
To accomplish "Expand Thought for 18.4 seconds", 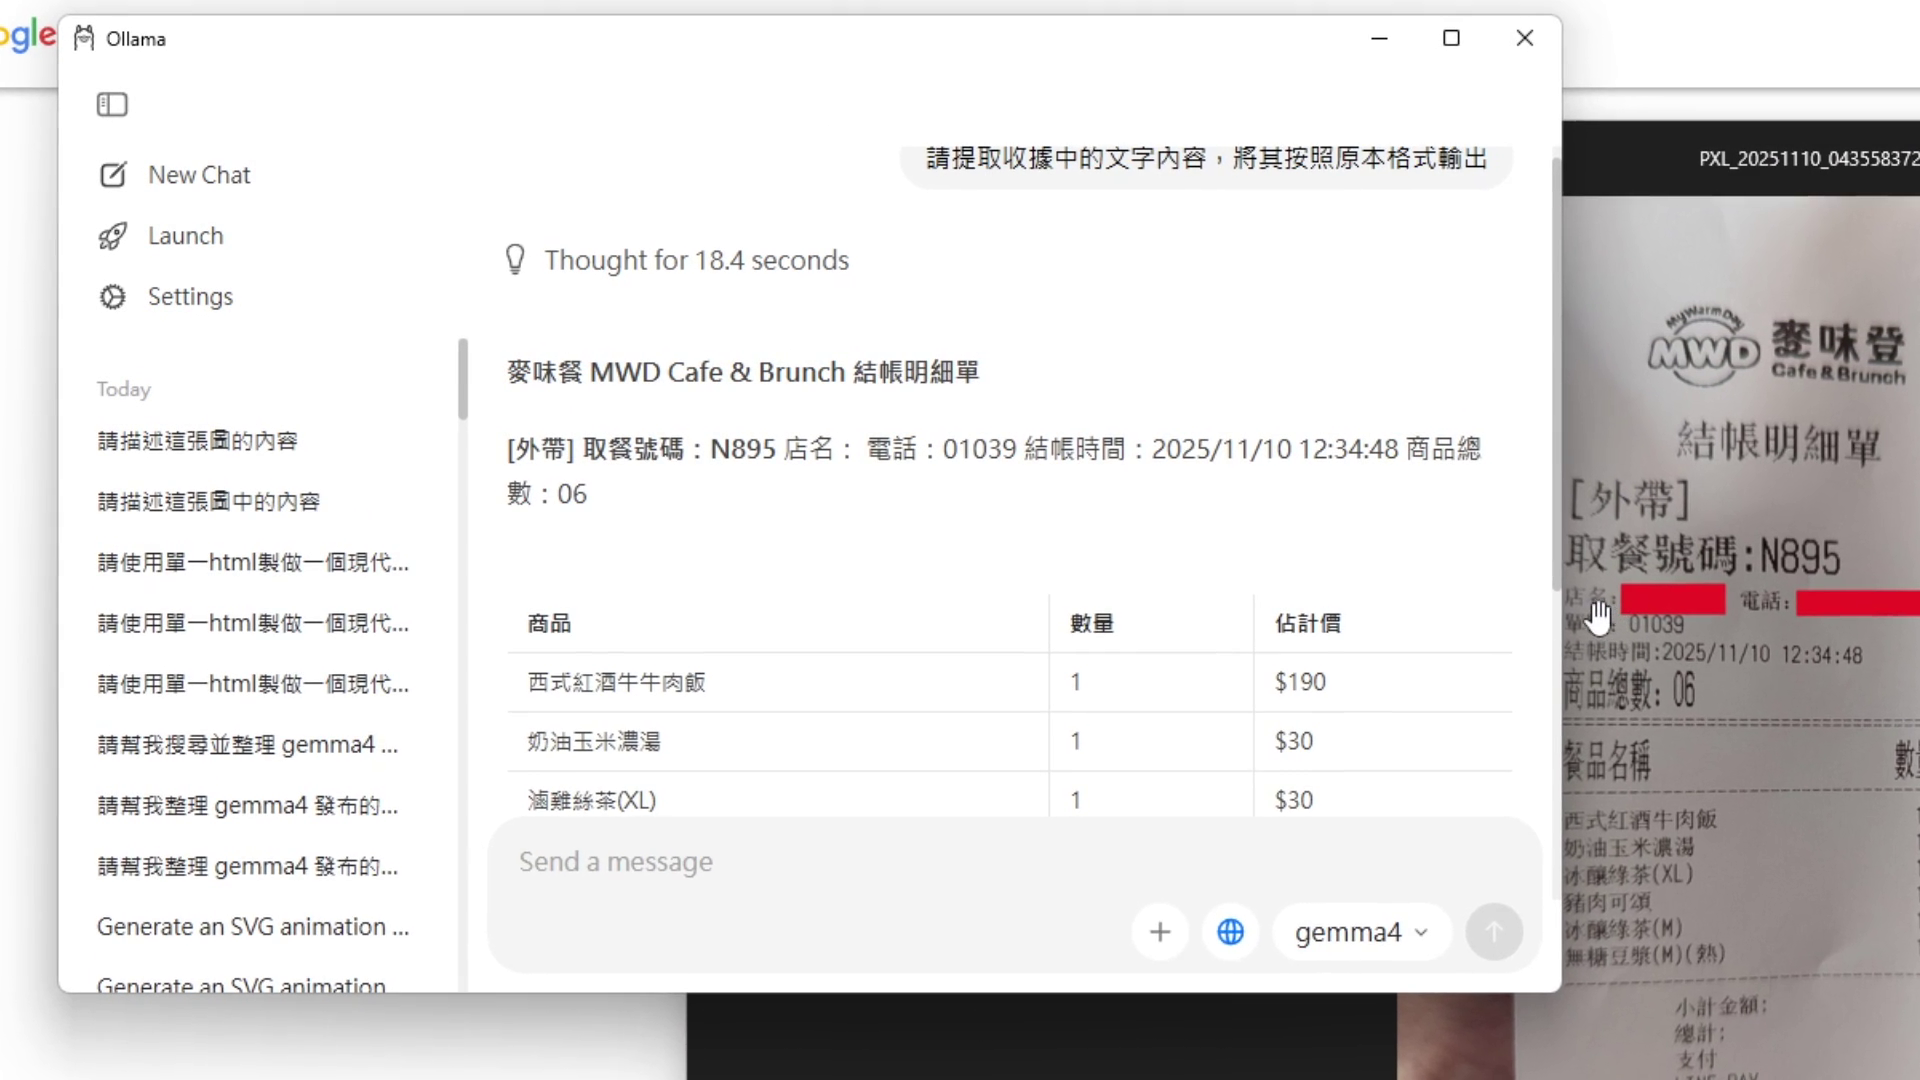I will point(696,260).
